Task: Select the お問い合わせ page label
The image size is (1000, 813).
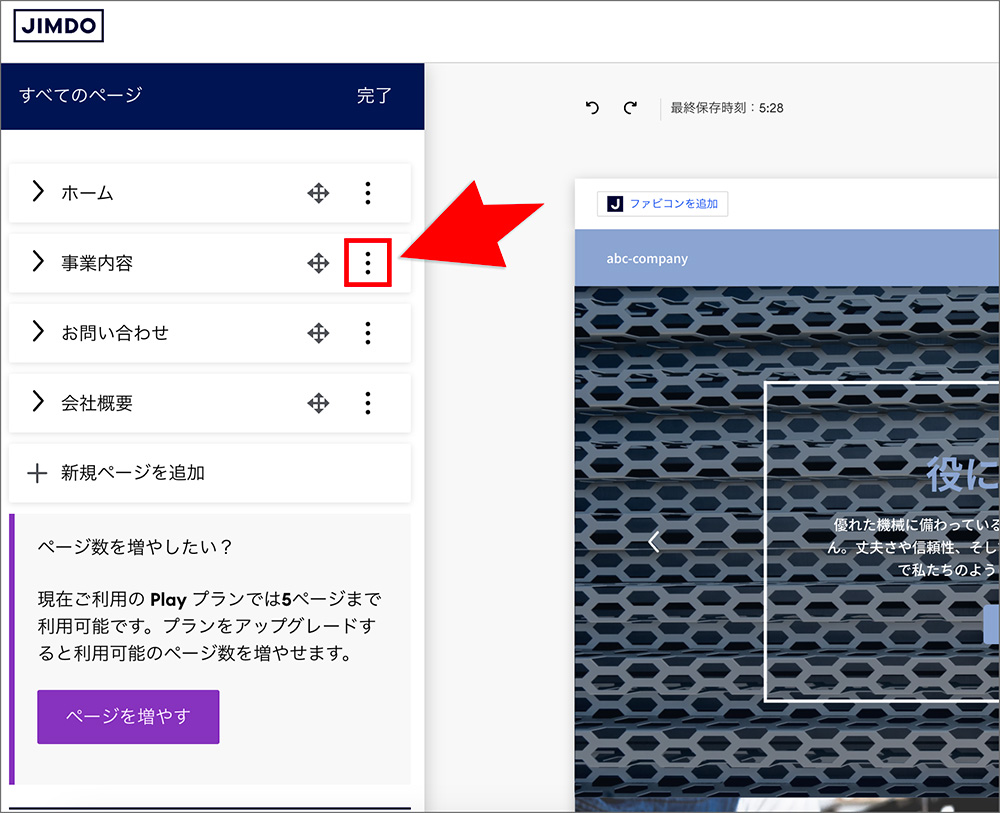Action: [115, 333]
